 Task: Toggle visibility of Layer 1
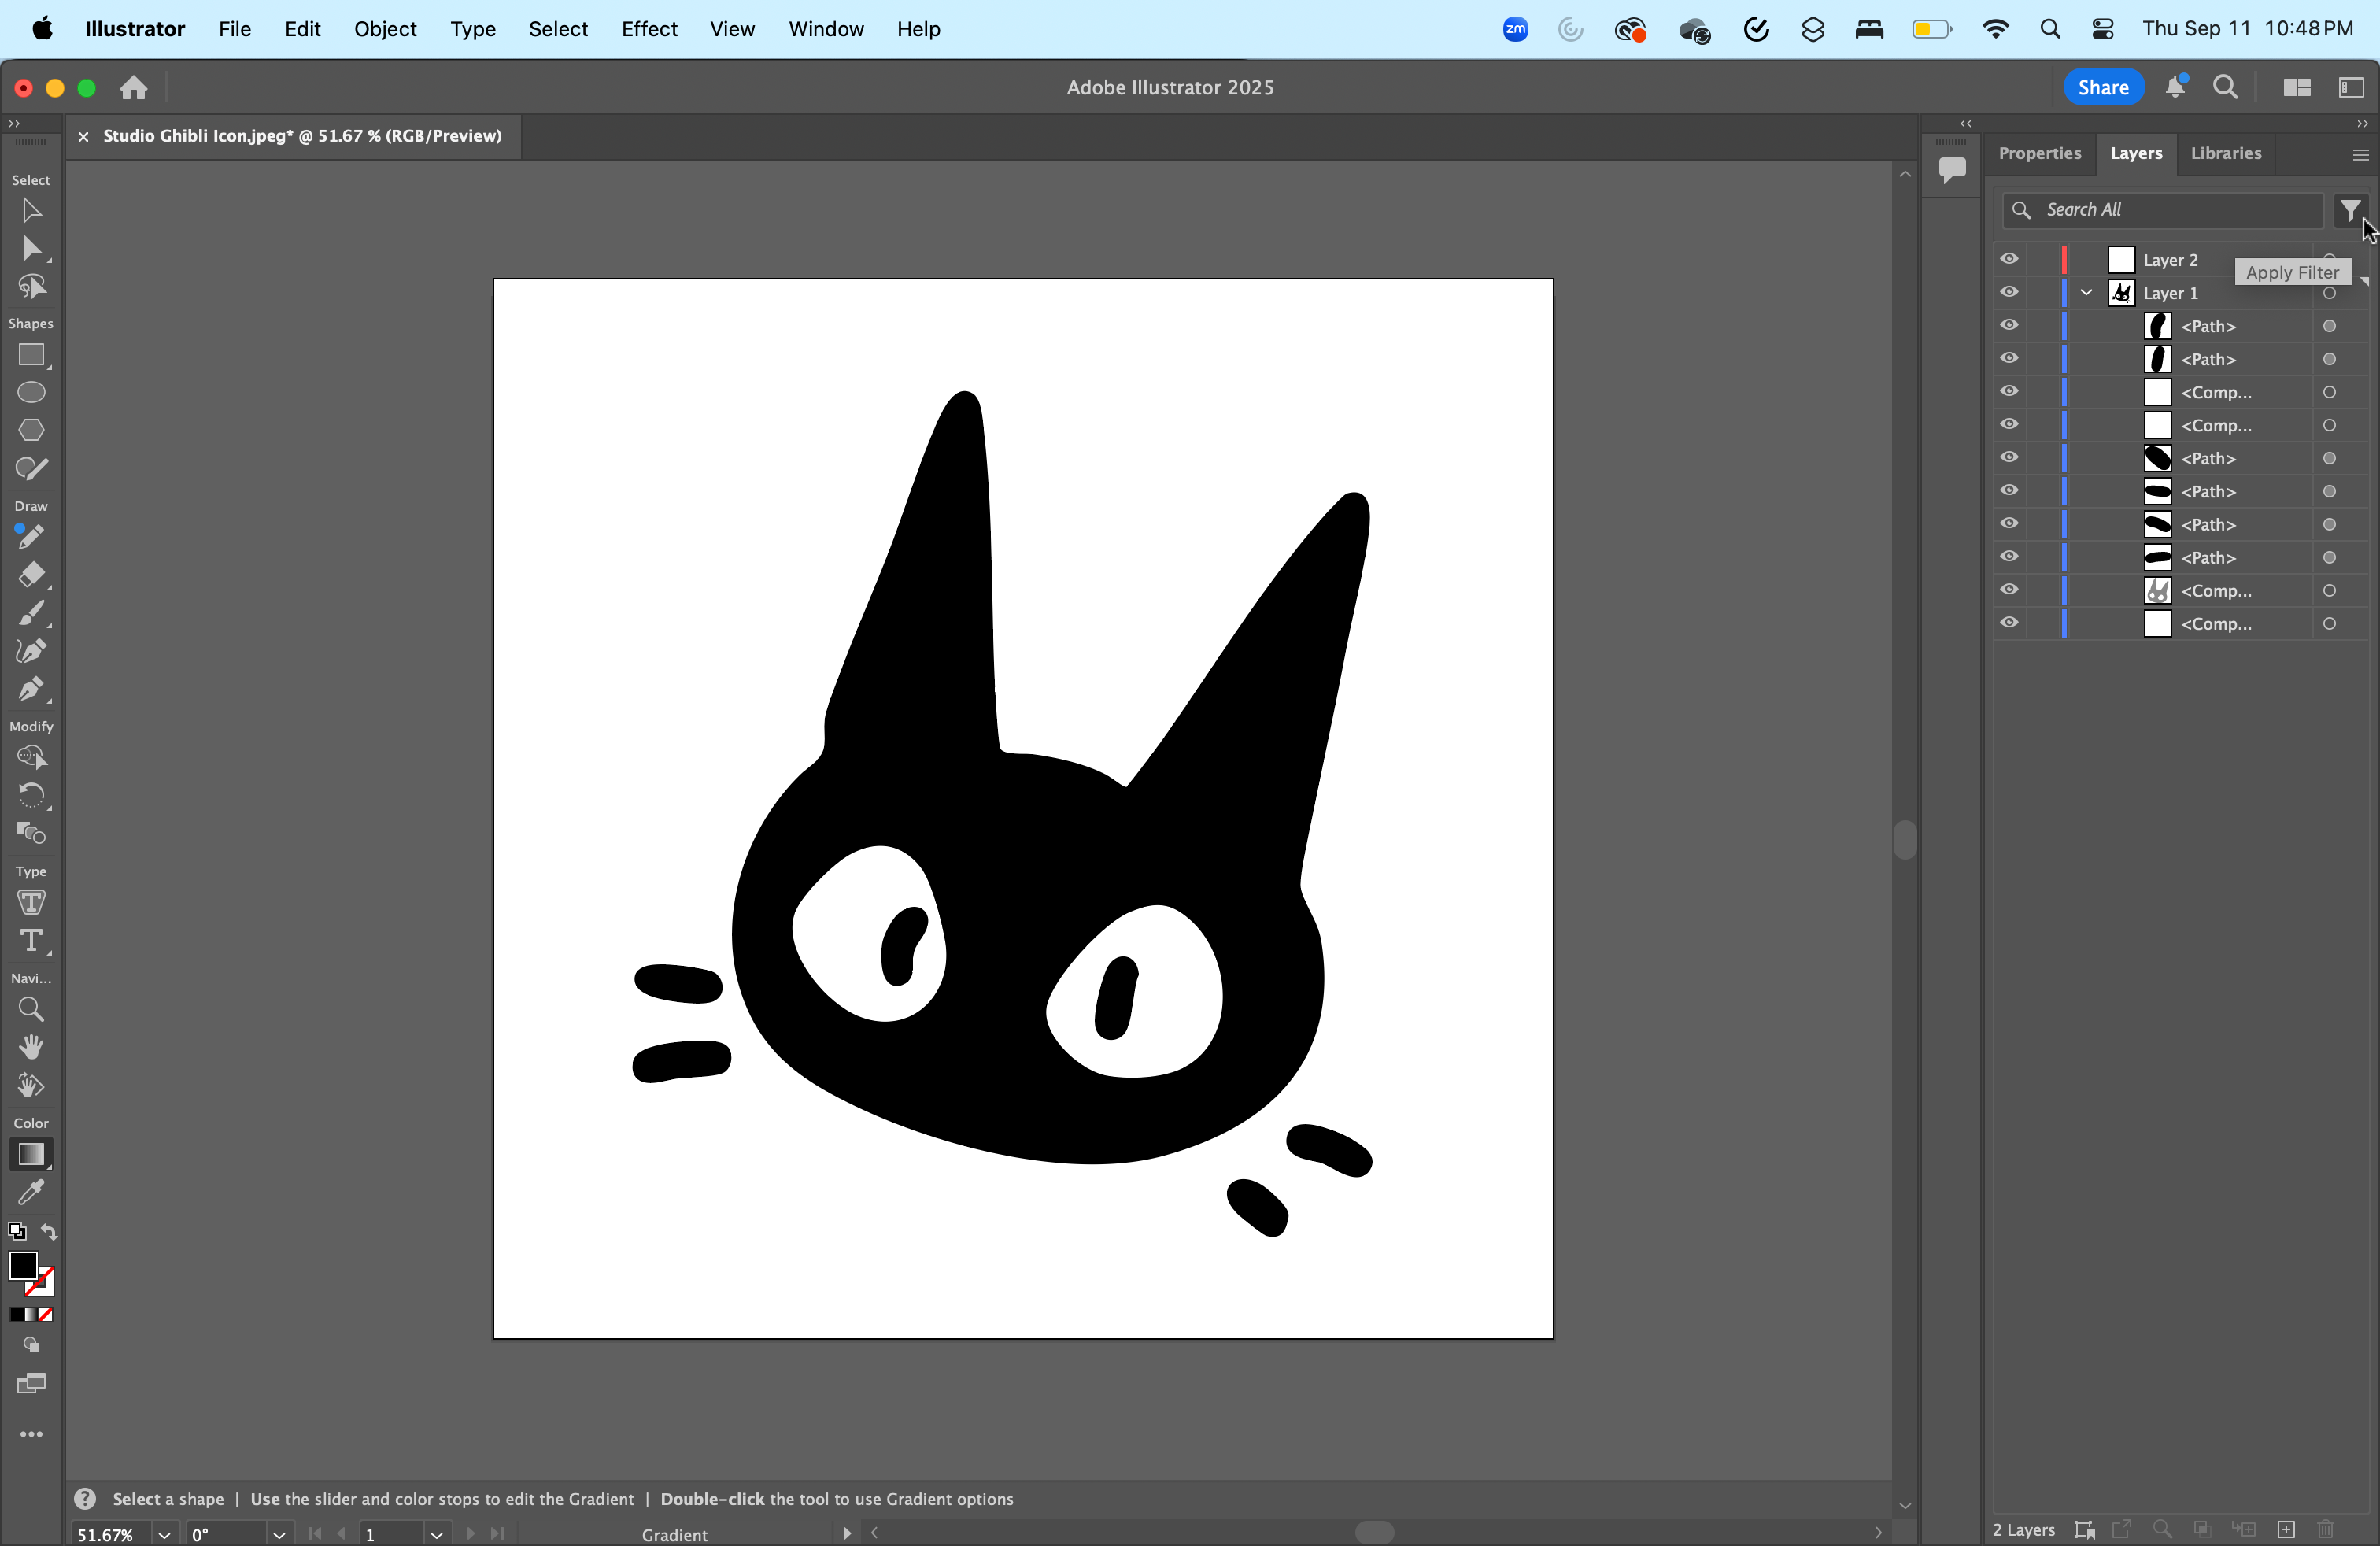coord(2009,292)
